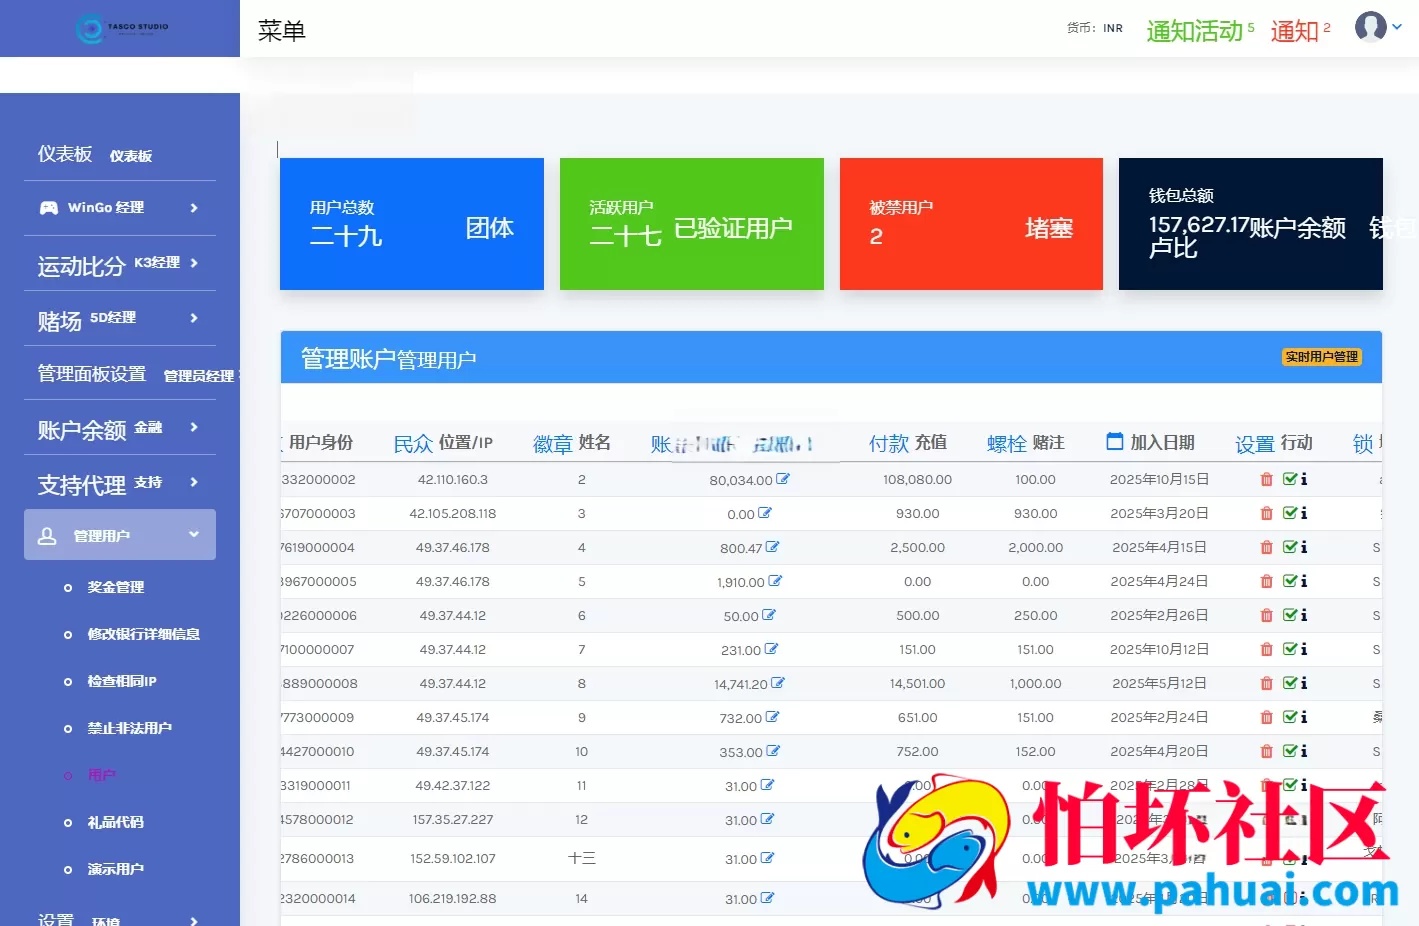
Task: Expand the WinGo 经理 menu chevron
Action: click(194, 208)
